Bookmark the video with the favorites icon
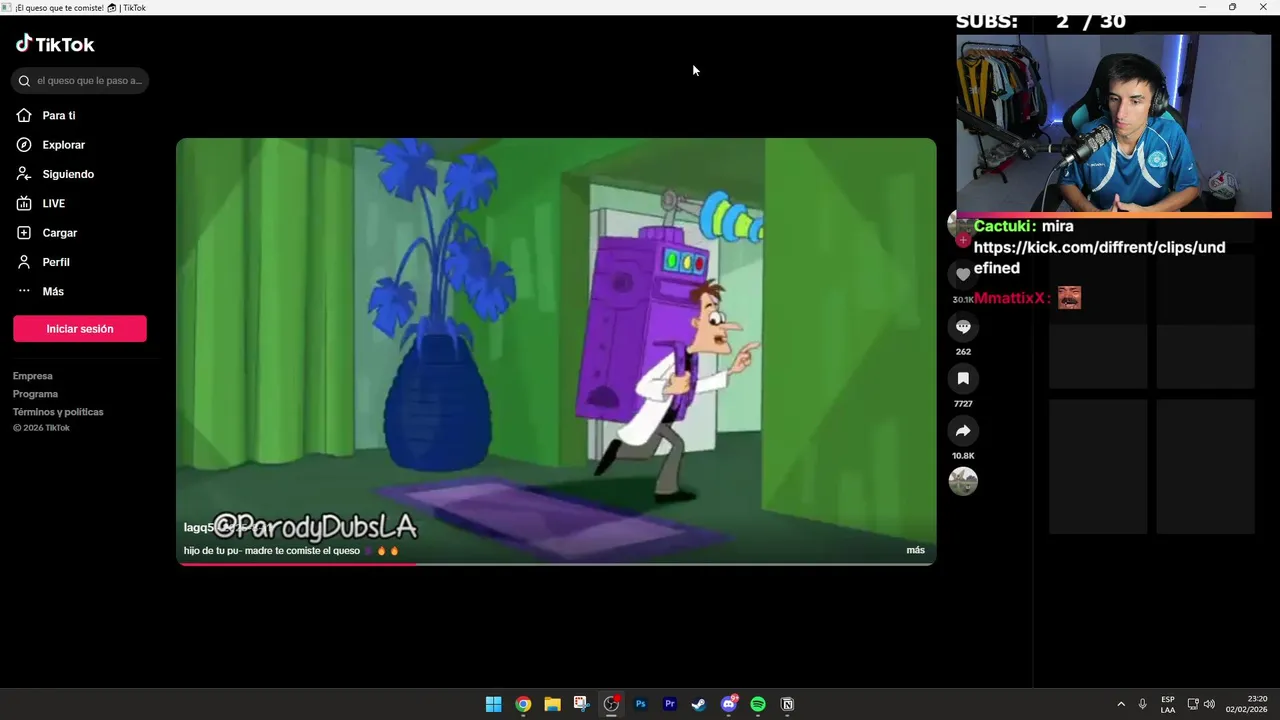1280x720 pixels. pyautogui.click(x=963, y=379)
